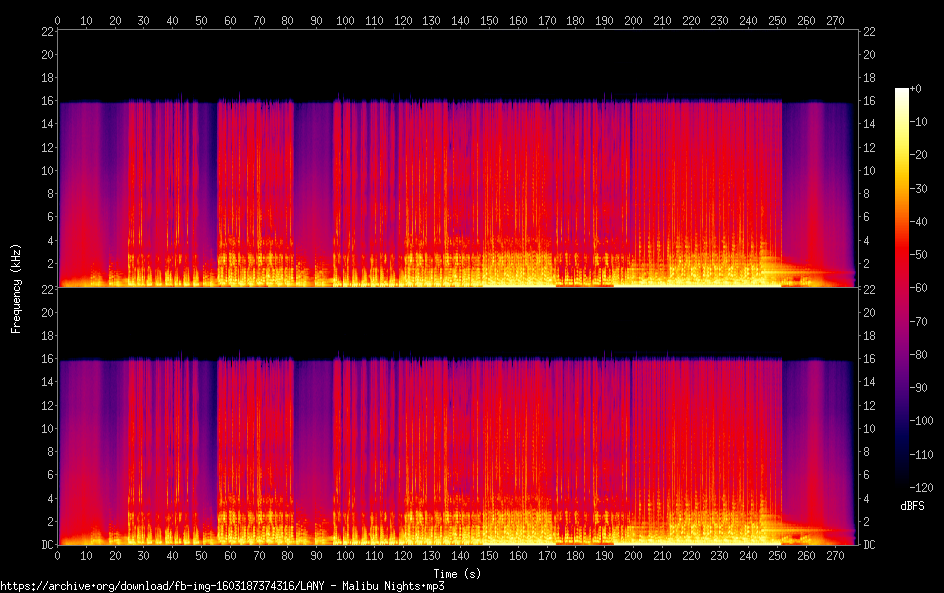Click the "Frequency (kHz)" axis label

[16, 288]
